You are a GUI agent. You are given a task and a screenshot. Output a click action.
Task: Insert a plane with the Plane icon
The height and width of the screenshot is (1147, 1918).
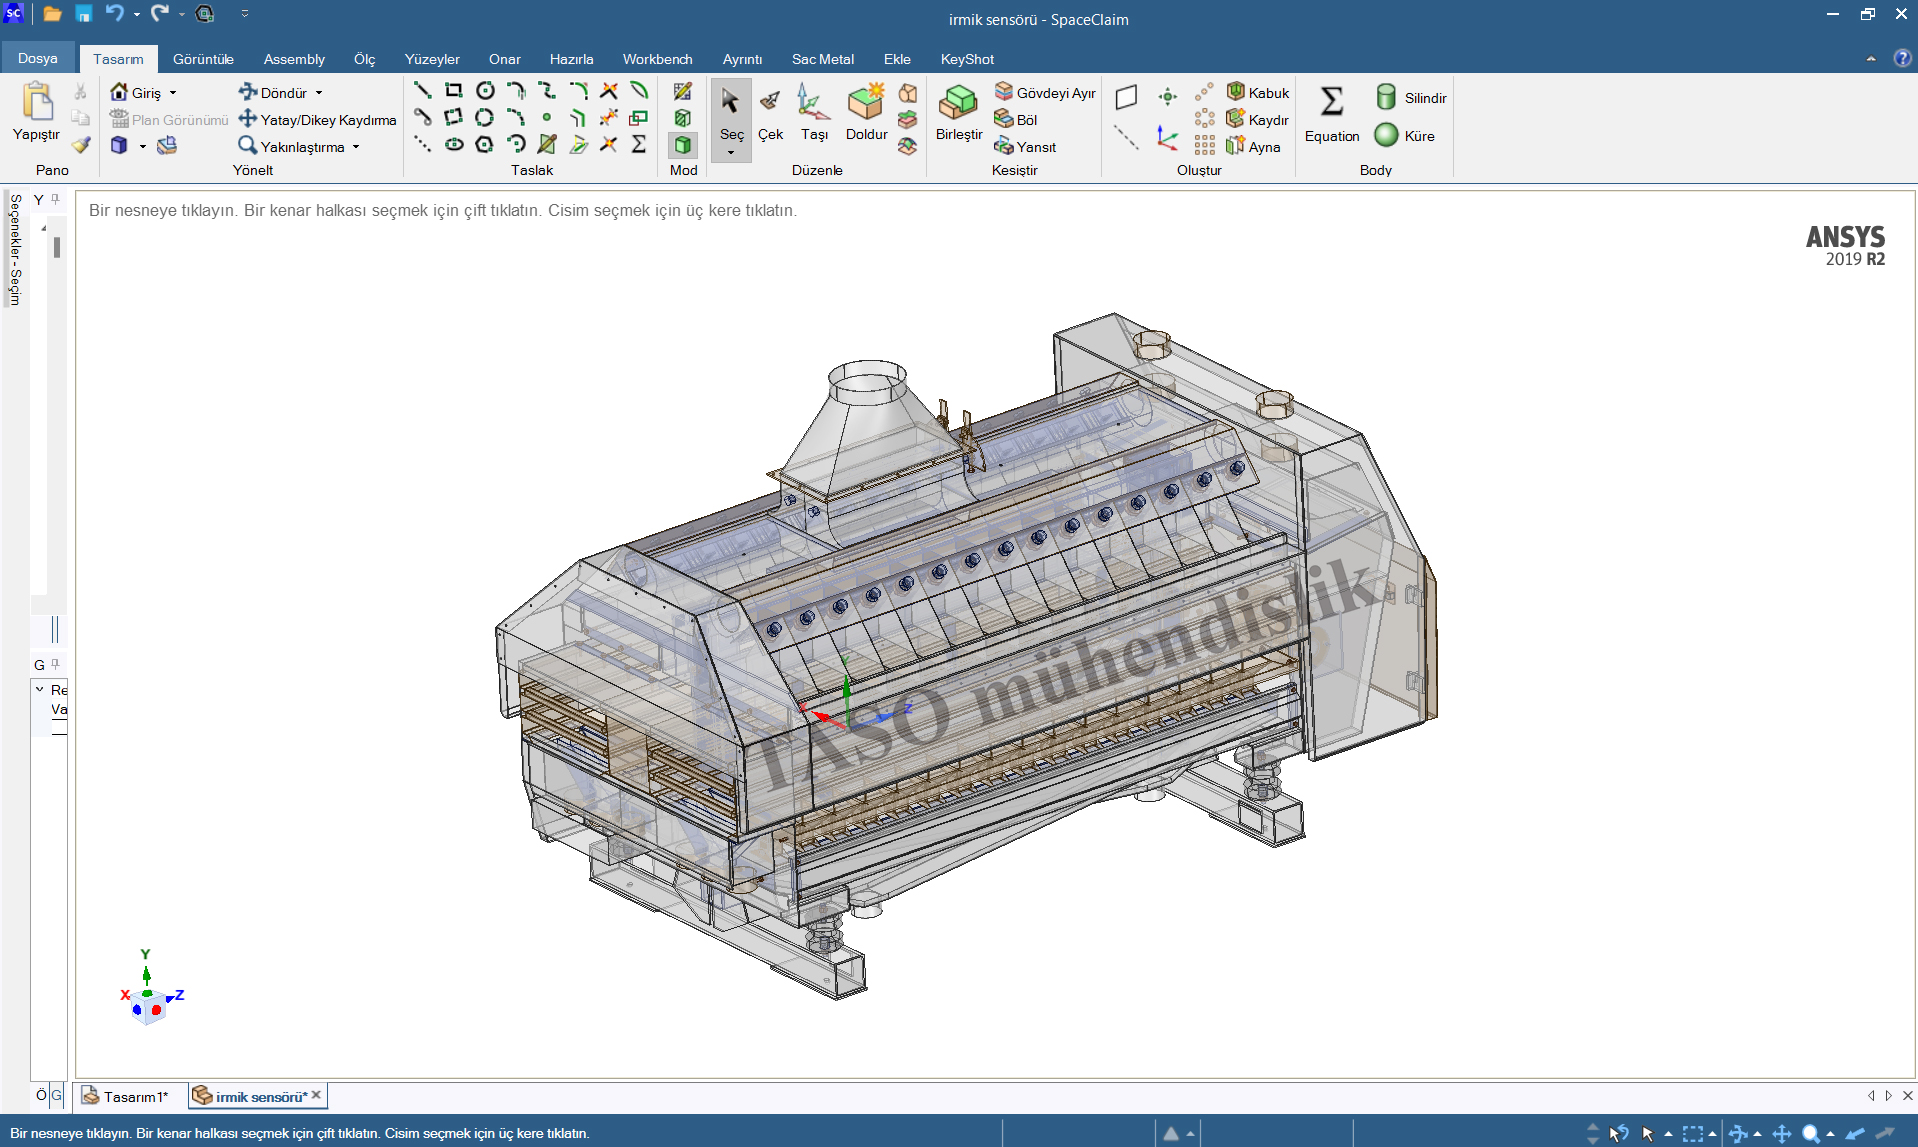click(x=1127, y=97)
